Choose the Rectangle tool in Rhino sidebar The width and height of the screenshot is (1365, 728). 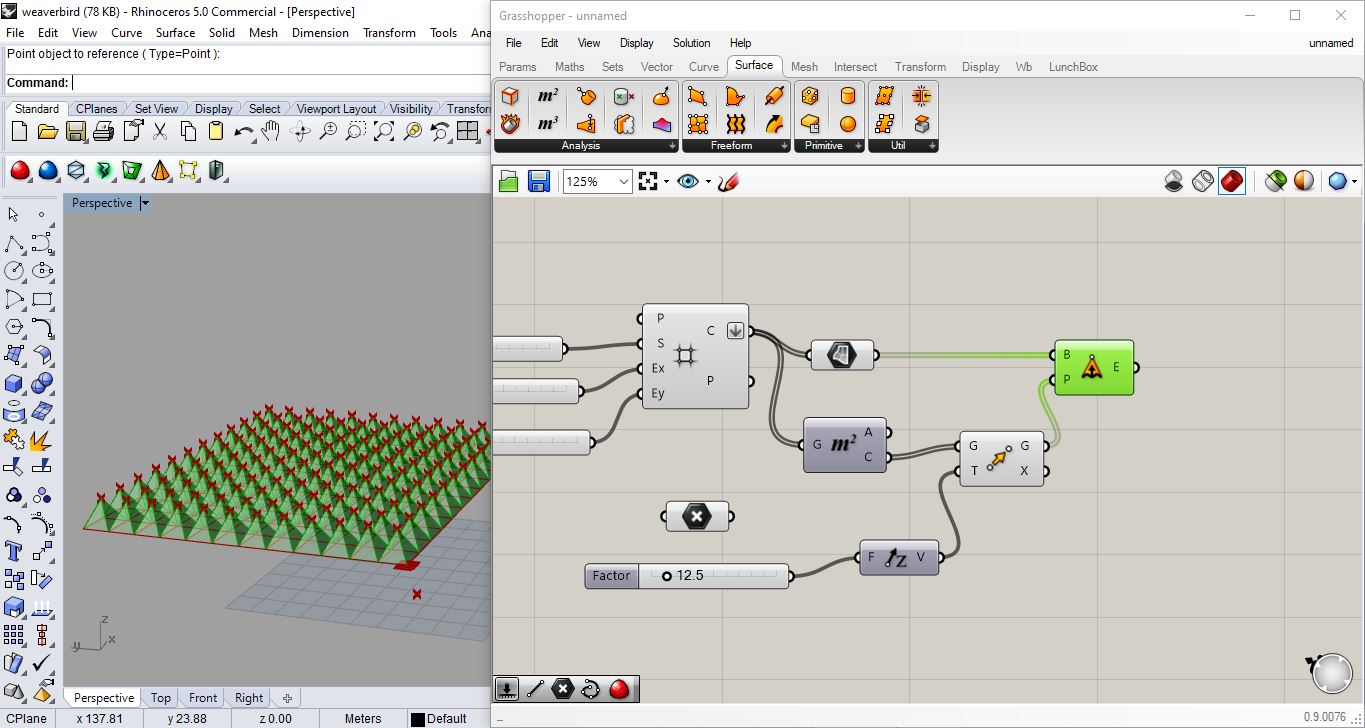point(42,299)
